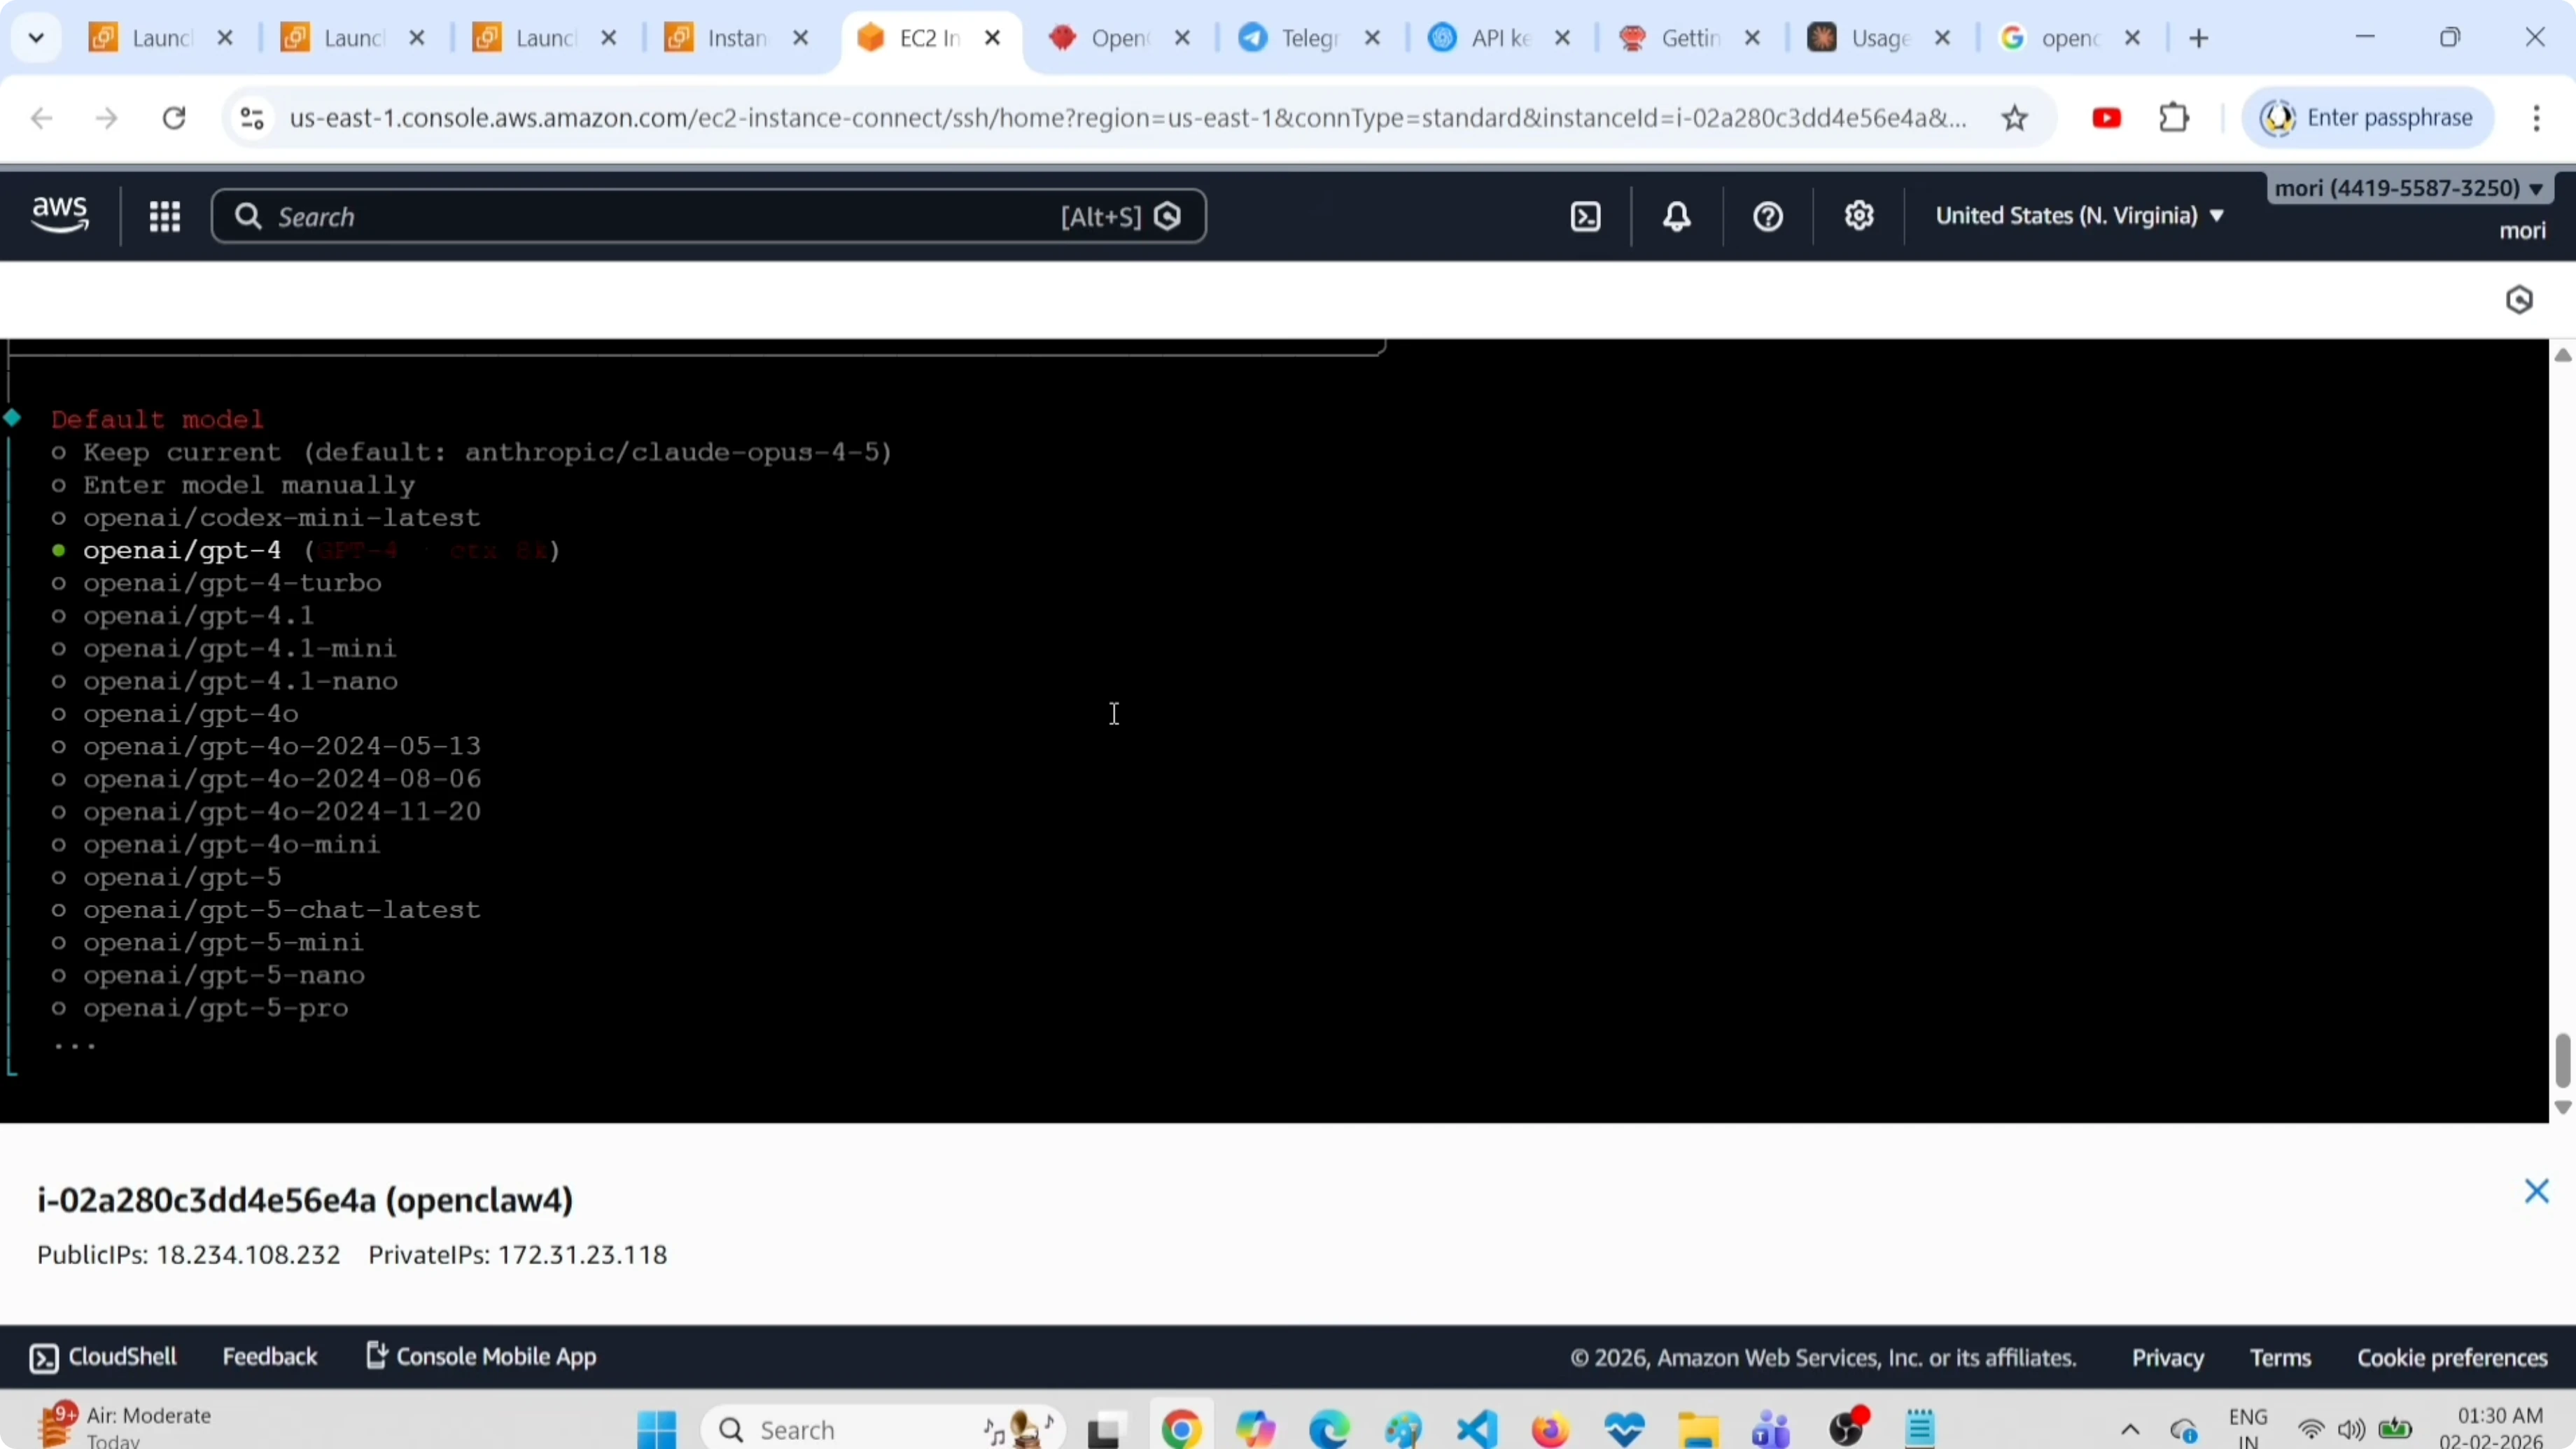Bookmark this page with star icon
Viewport: 2576px width, 1449px height.
(x=2015, y=119)
